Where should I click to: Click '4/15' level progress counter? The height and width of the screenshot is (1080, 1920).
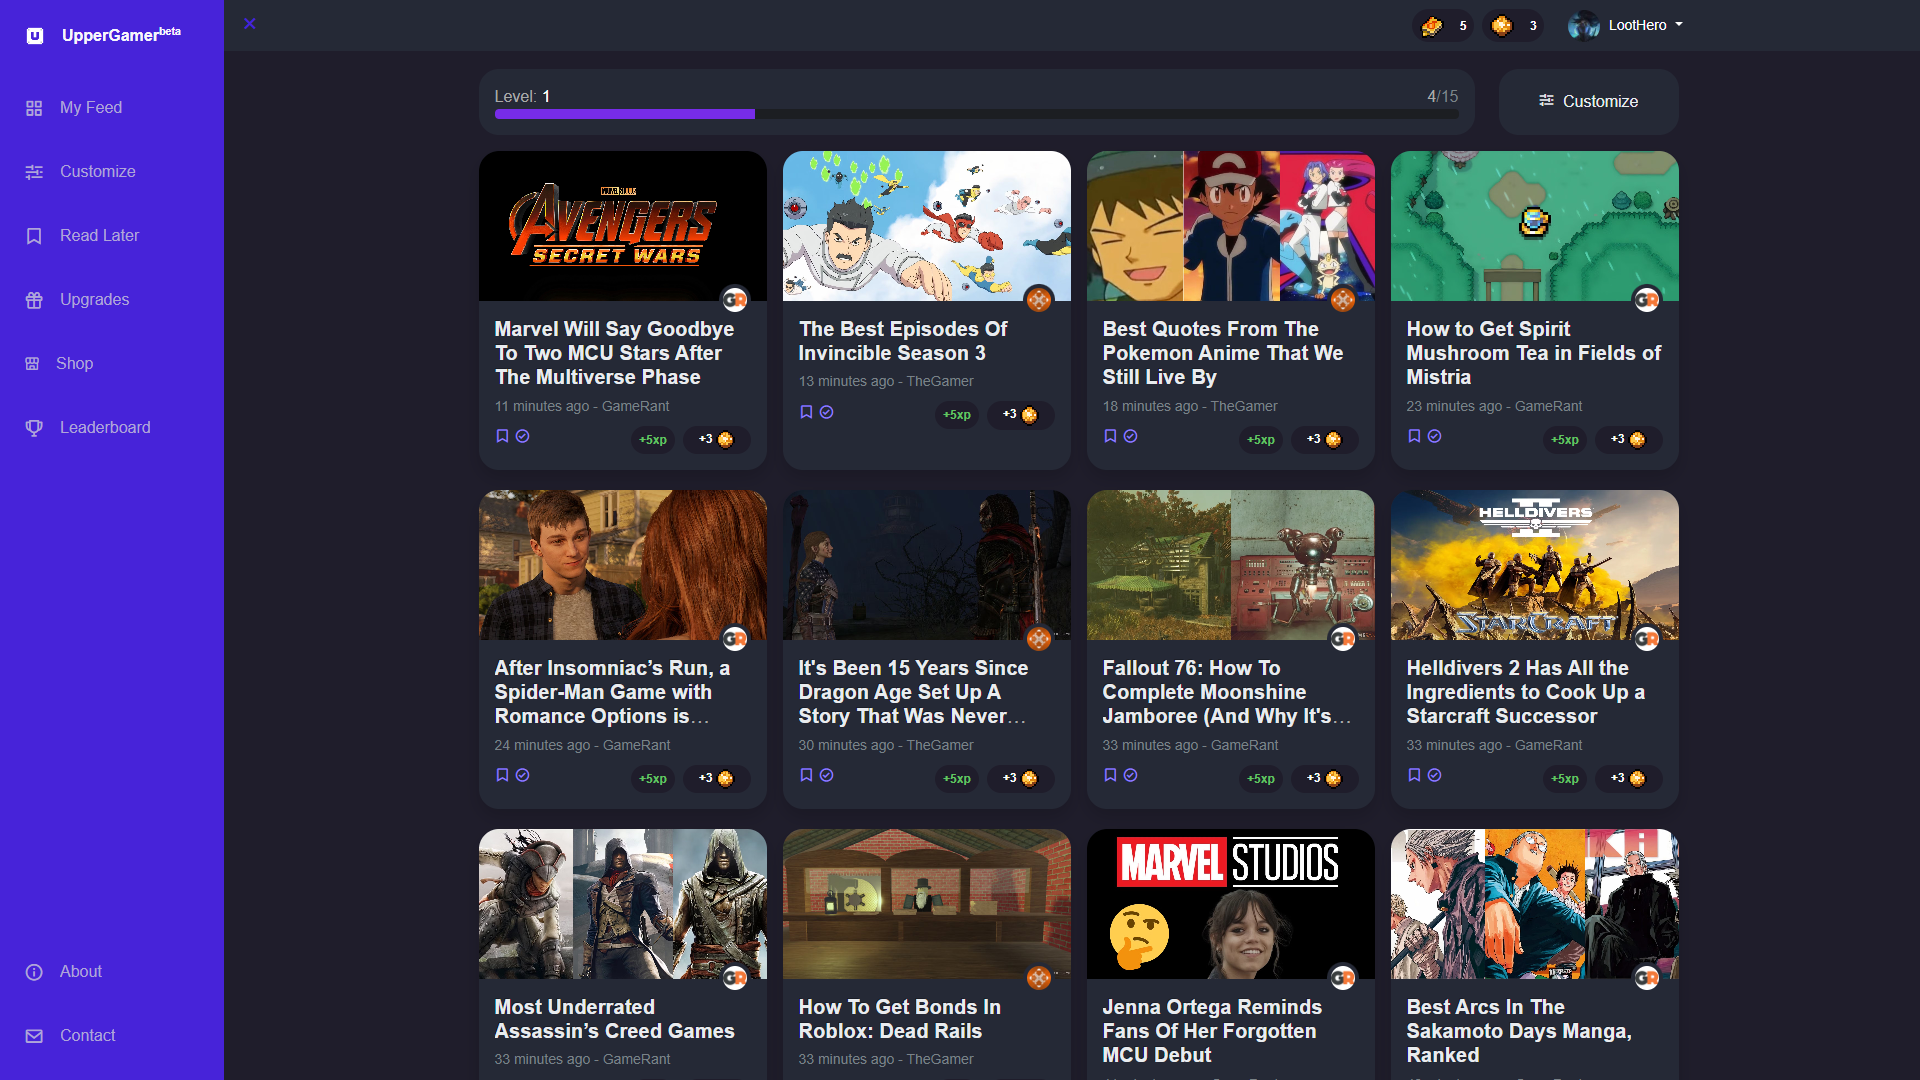tap(1442, 96)
